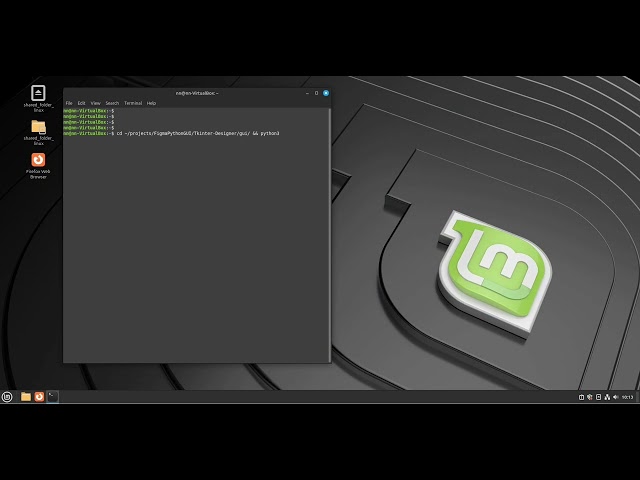Maximize the terminal window
This screenshot has width=640, height=480.
(316, 93)
